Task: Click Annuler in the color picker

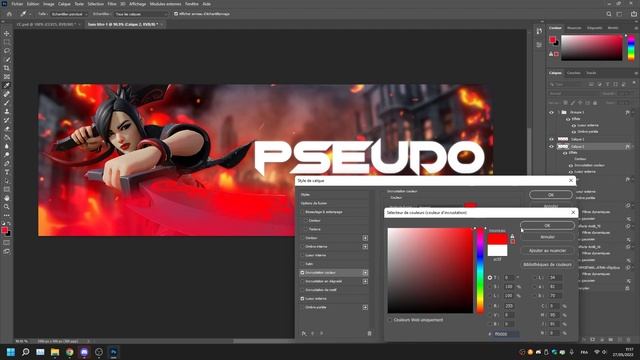Action: 547,237
